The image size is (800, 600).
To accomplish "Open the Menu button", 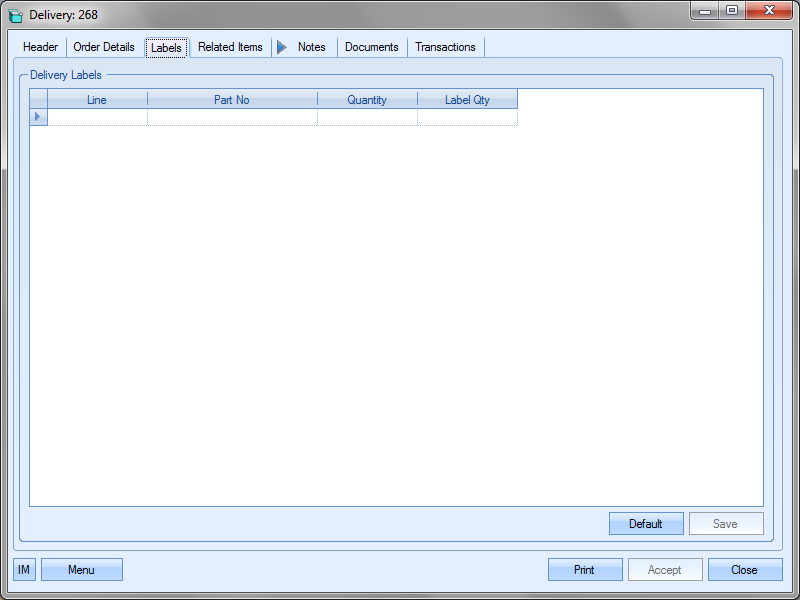I will coord(82,569).
